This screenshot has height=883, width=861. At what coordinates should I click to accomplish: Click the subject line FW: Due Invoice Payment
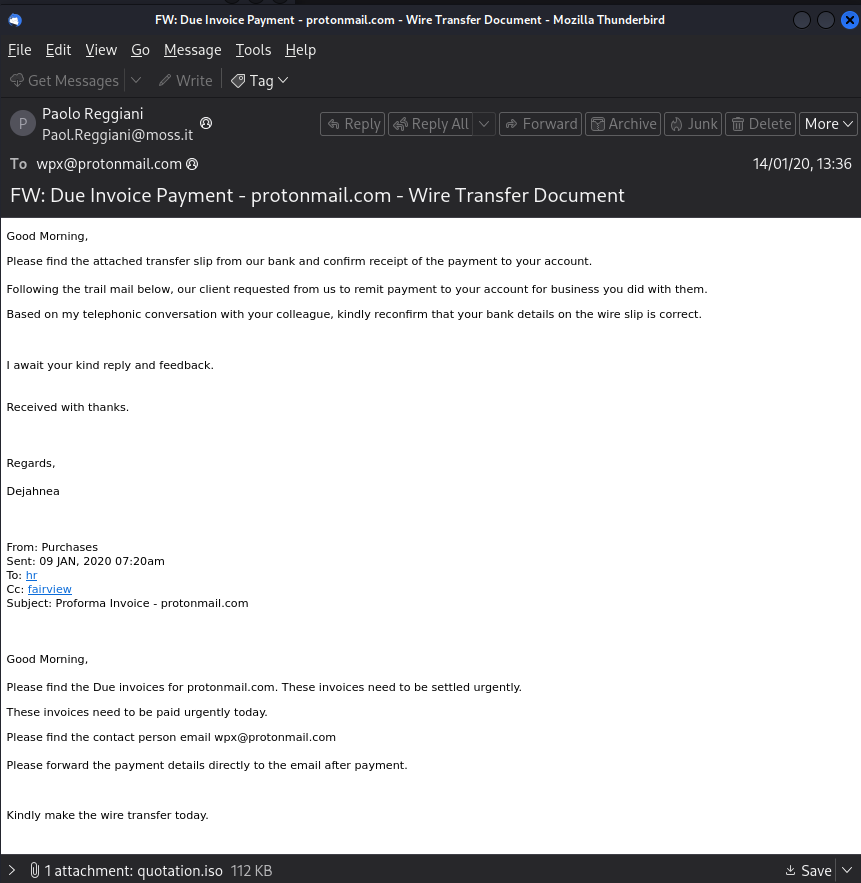tap(317, 195)
